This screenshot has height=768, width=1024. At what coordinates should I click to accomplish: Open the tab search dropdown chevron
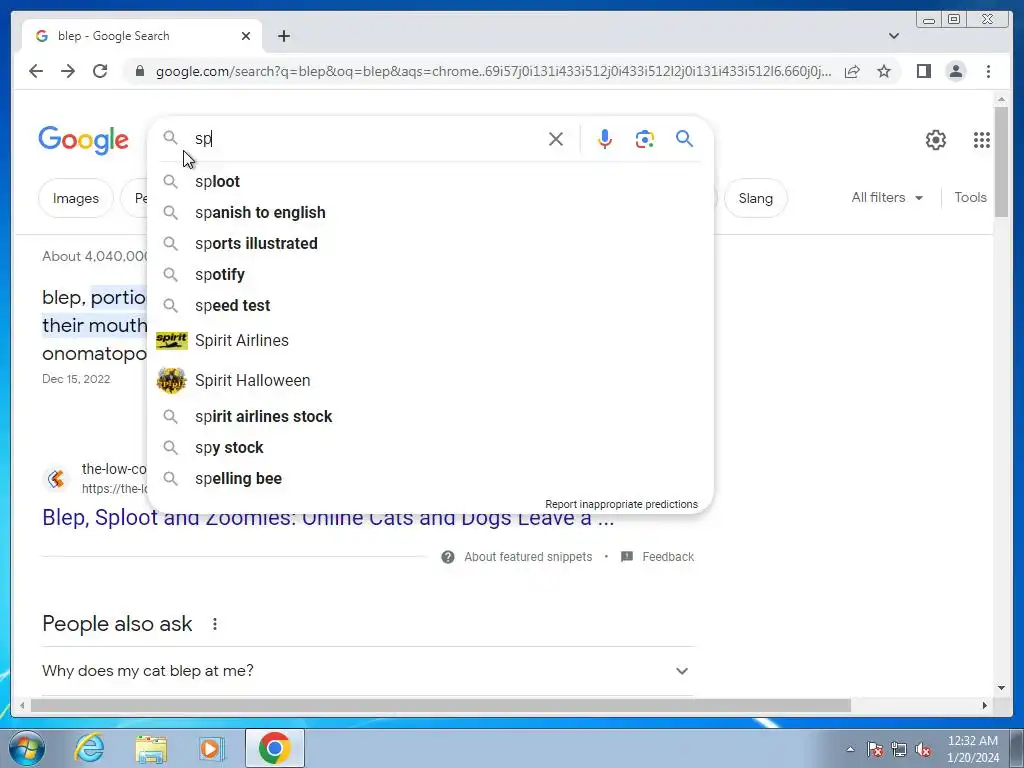(893, 36)
